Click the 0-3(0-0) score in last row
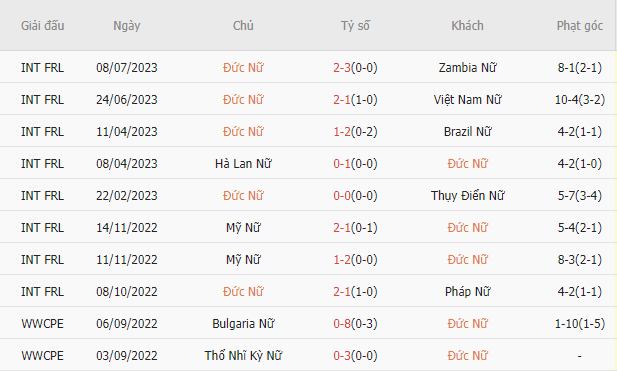Screen dimensions: 617x371 point(355,356)
